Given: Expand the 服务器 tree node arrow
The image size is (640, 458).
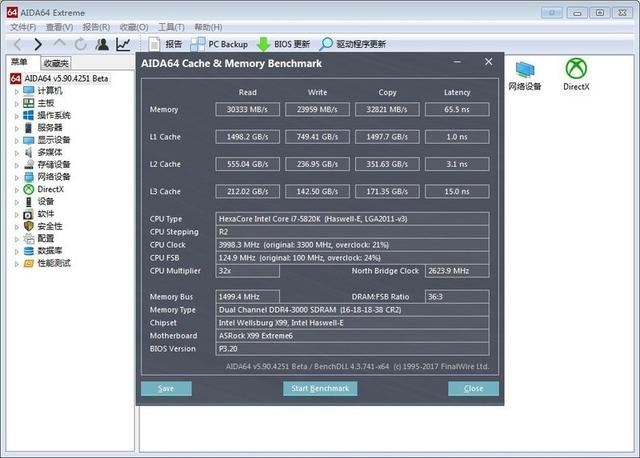Looking at the screenshot, I should click(x=16, y=128).
